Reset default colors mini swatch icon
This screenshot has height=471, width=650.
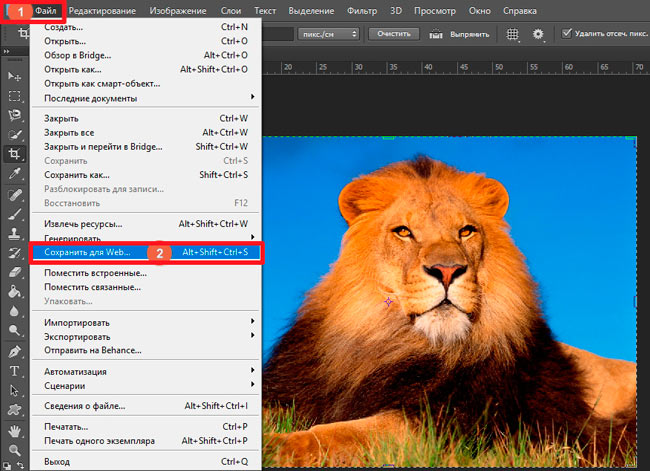tap(6, 466)
